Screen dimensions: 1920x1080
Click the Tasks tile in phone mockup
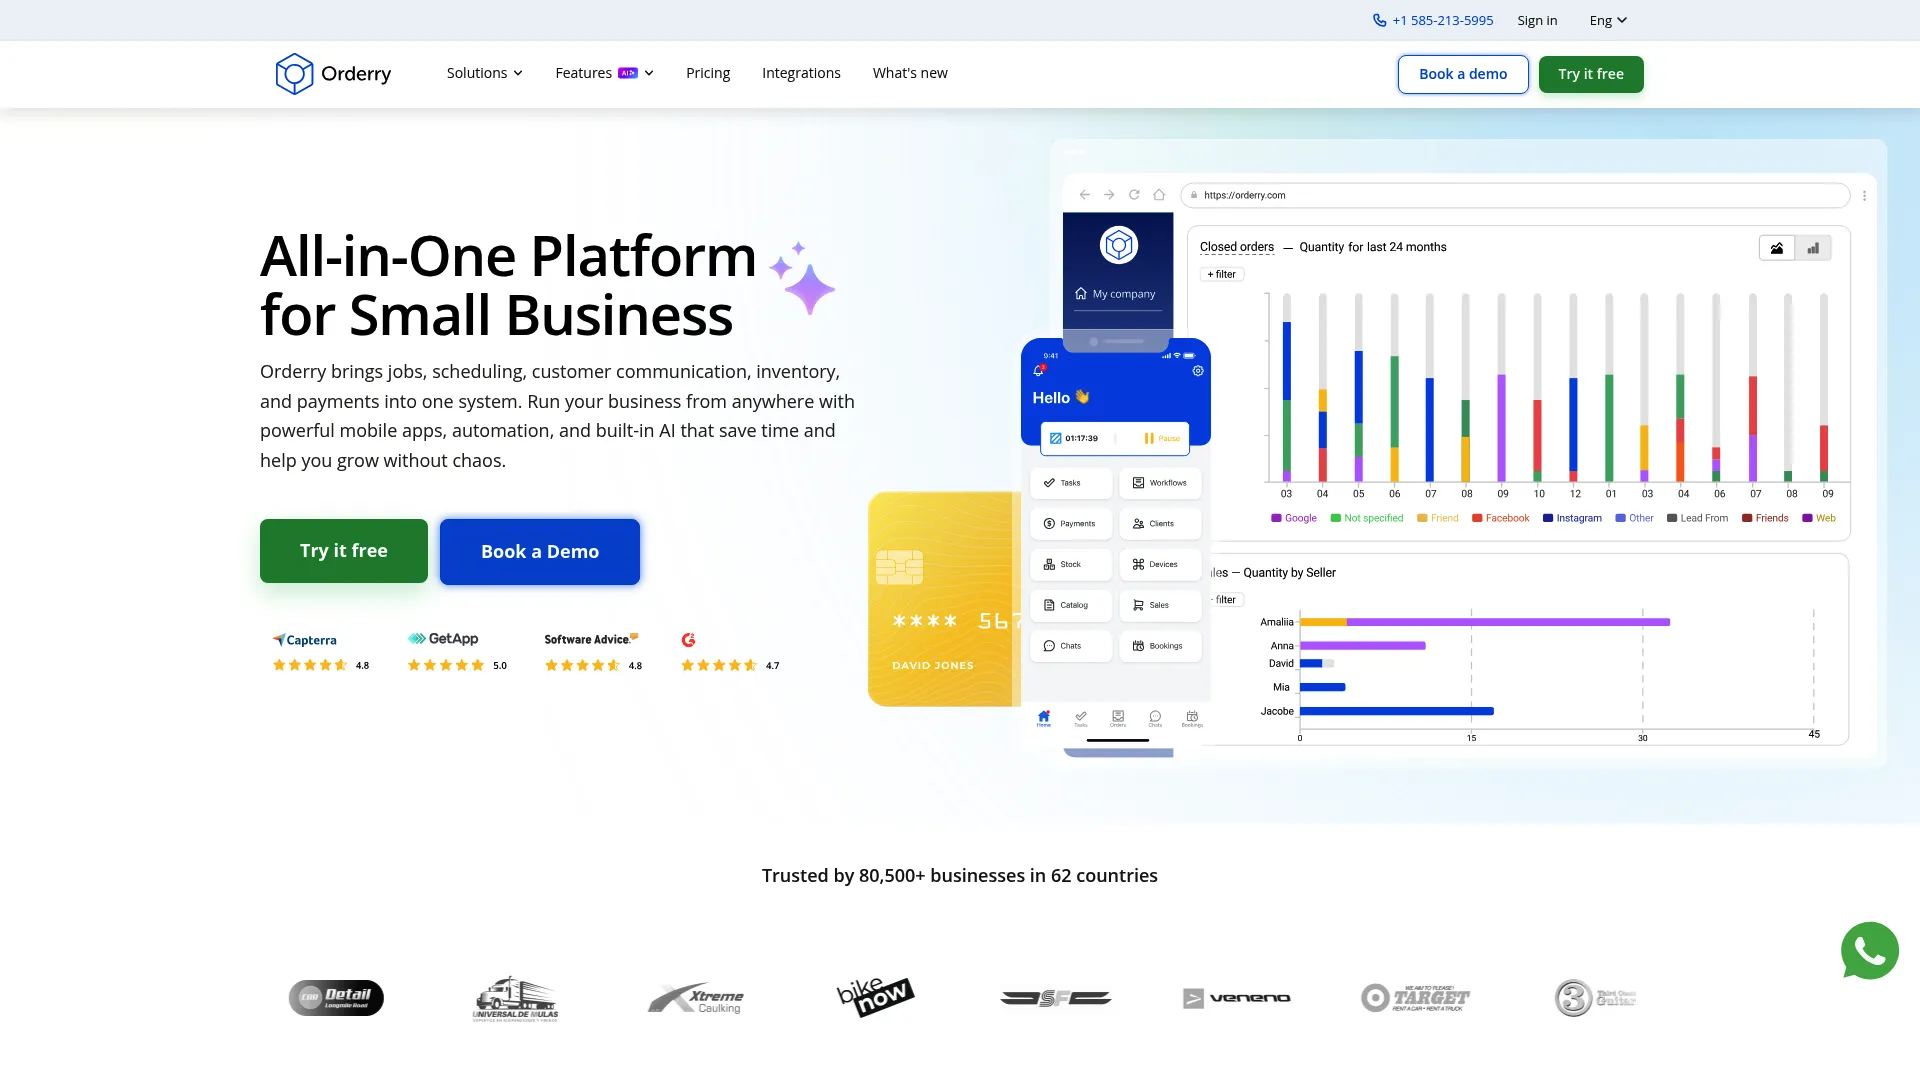(1071, 483)
